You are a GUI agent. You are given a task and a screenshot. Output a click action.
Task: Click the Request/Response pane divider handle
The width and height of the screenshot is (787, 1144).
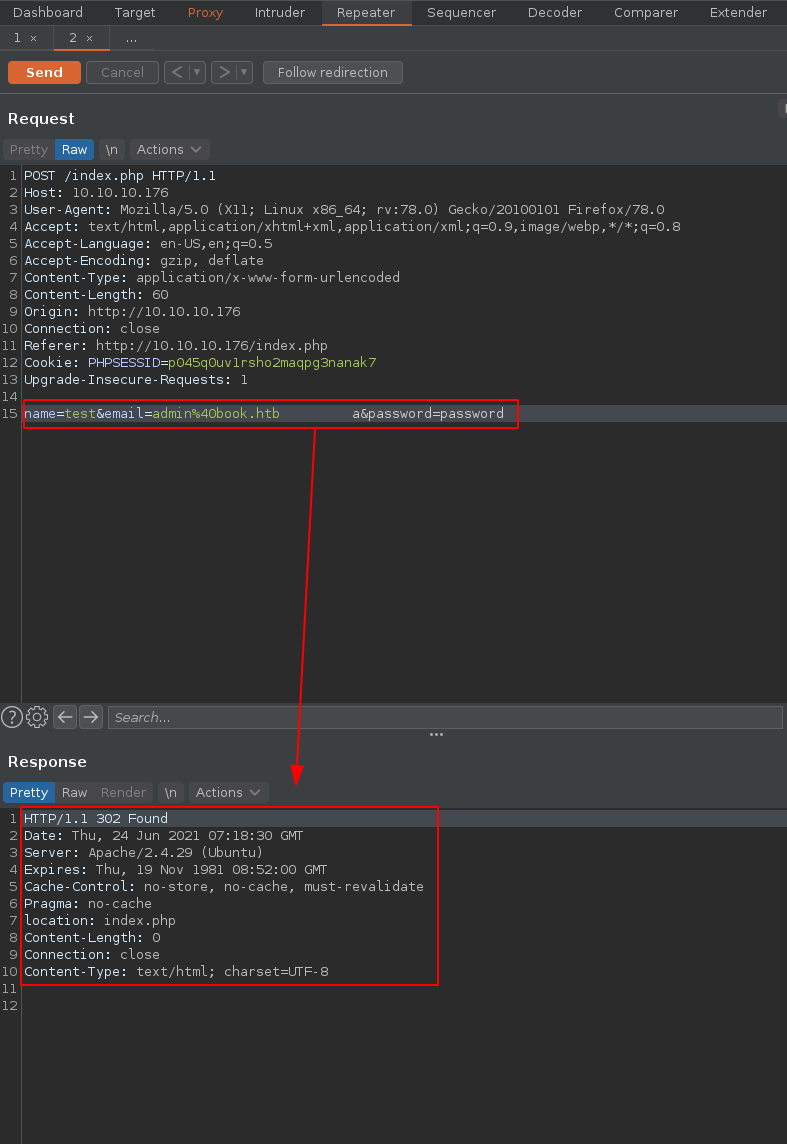436,734
